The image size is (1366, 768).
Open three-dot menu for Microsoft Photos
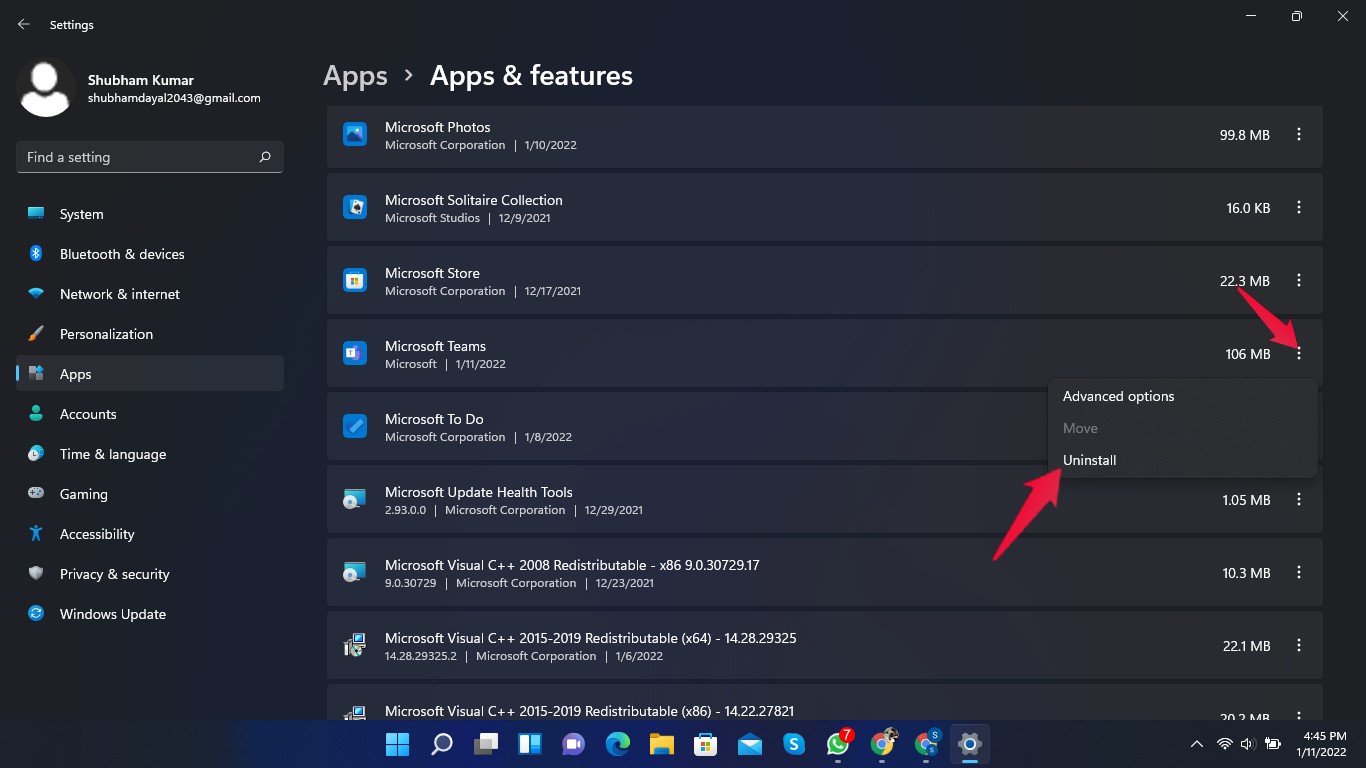coord(1298,134)
